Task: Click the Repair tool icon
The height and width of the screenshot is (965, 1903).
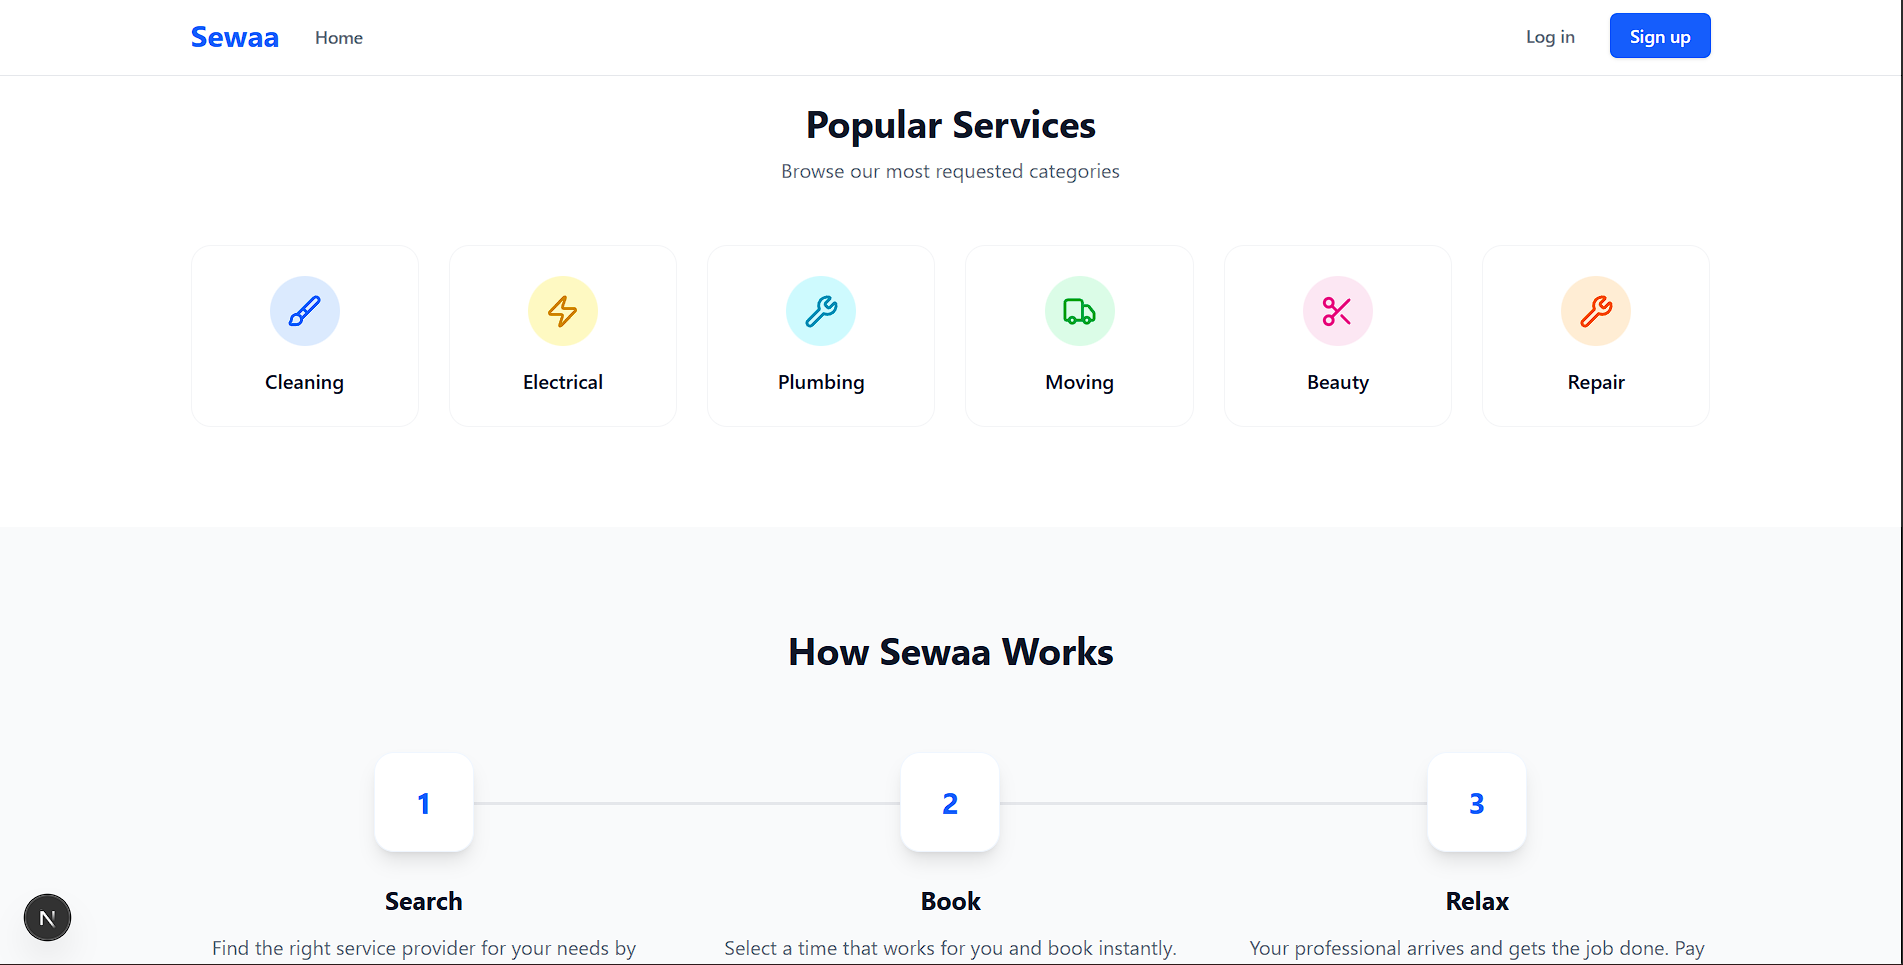Action: 1595,310
